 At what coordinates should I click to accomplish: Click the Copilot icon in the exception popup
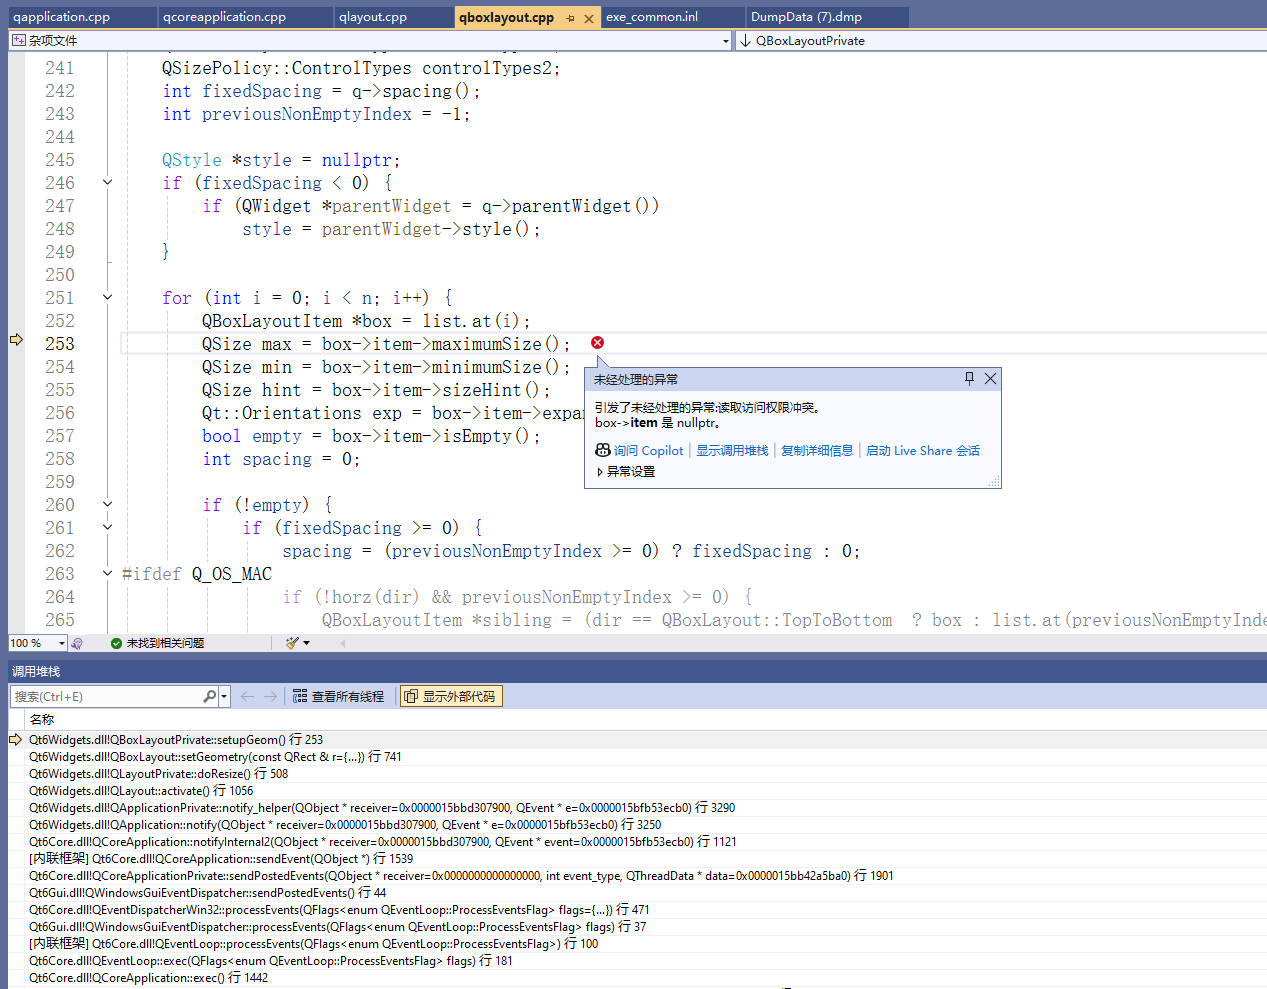(603, 450)
